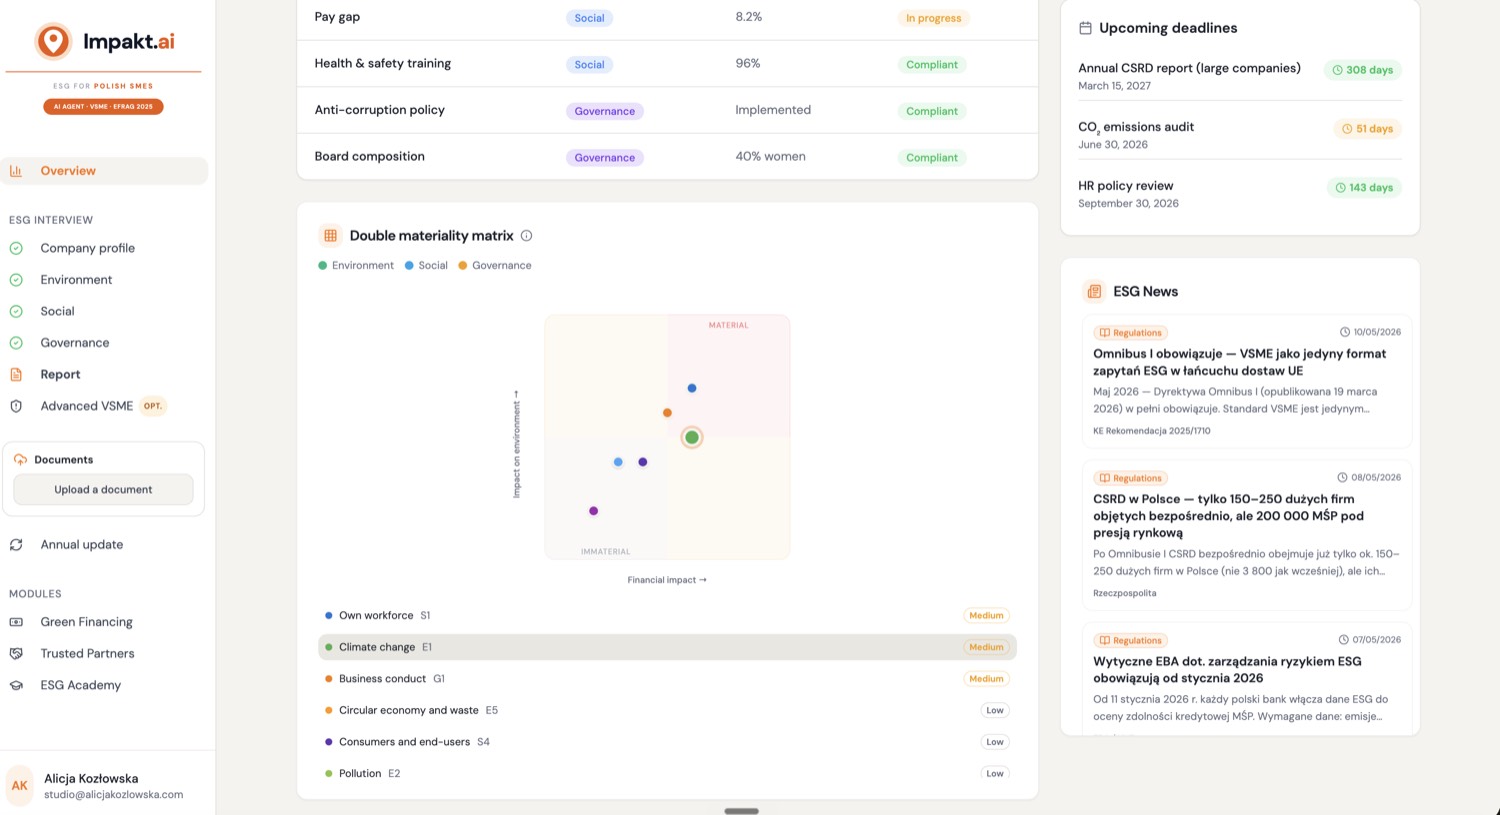Screen dimensions: 1500x815
Task: Click the graduation cap ESG Academy icon
Action: pyautogui.click(x=16, y=685)
